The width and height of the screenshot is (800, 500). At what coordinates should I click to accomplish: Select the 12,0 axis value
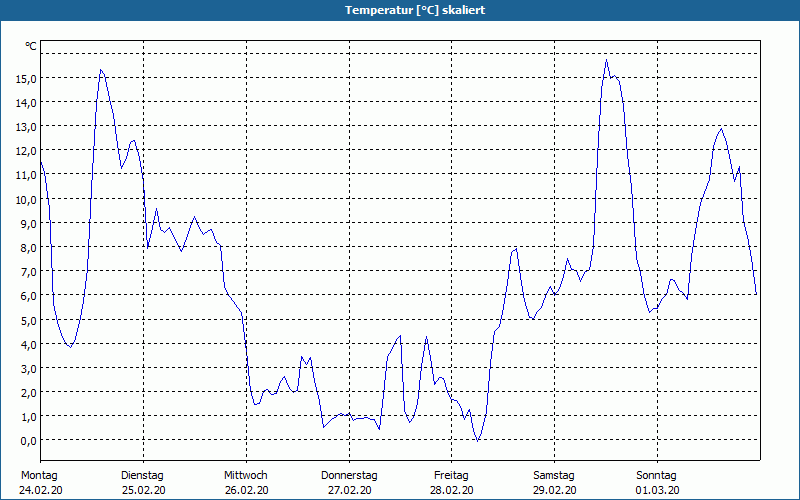[x=26, y=151]
